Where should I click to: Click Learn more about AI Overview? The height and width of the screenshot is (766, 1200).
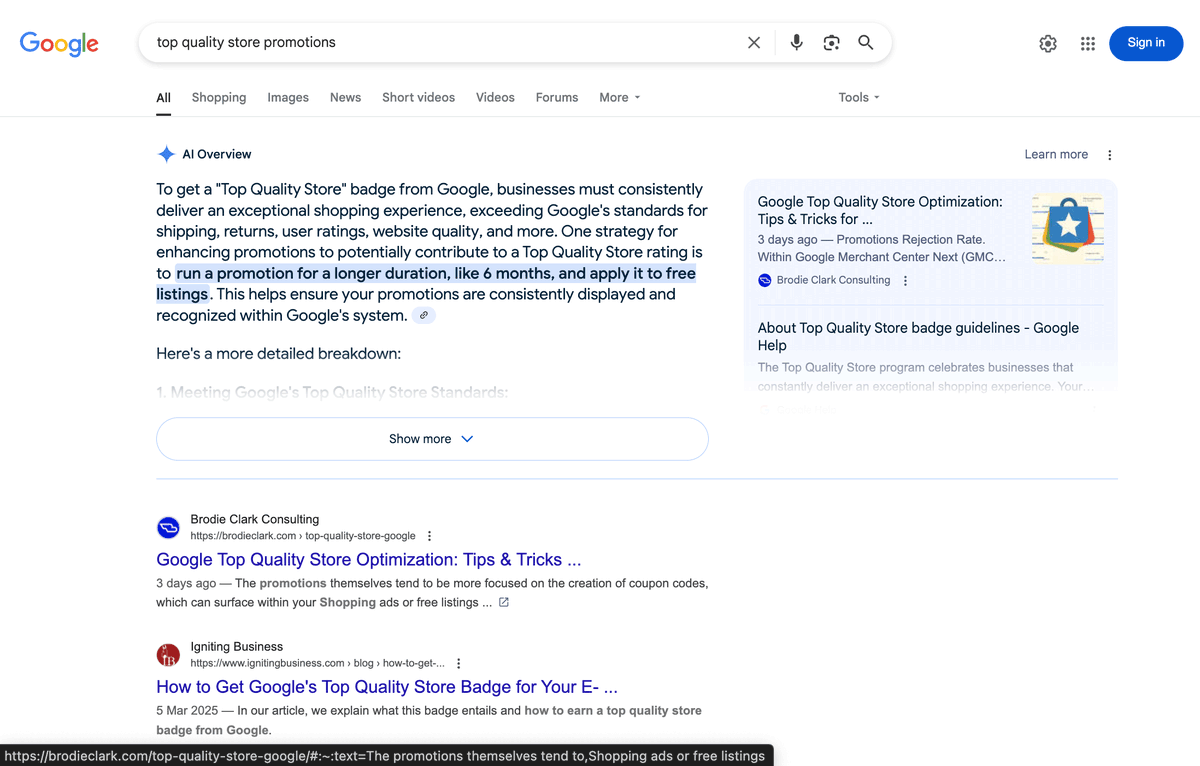(x=1056, y=155)
